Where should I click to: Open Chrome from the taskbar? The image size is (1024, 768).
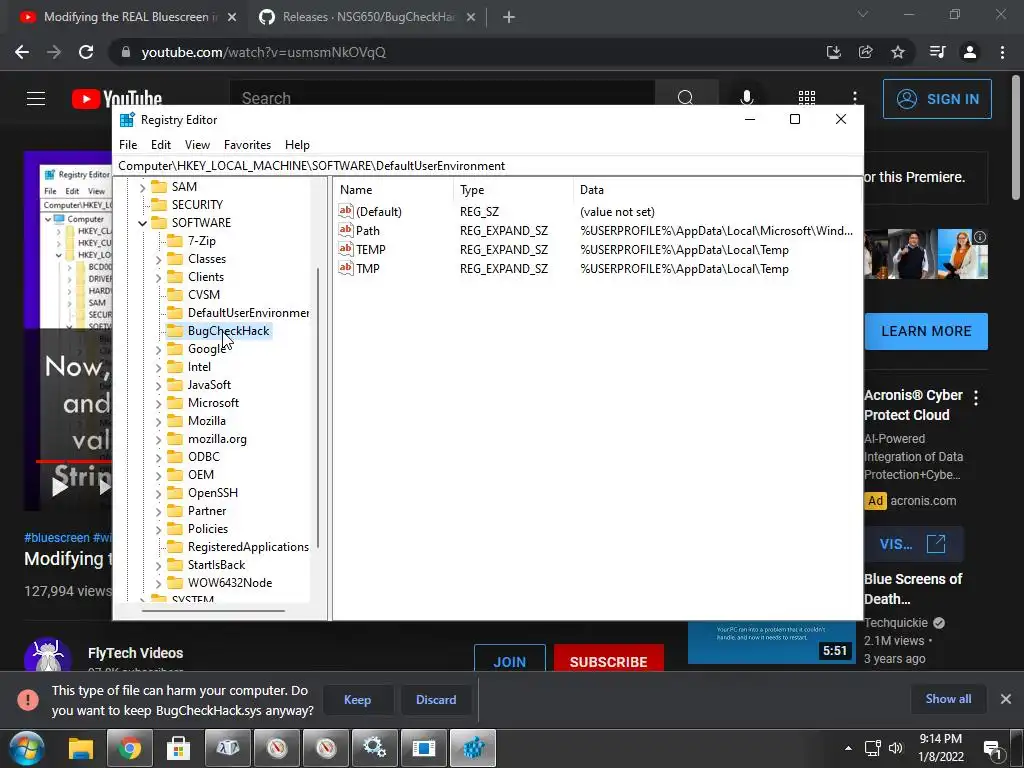click(x=129, y=748)
